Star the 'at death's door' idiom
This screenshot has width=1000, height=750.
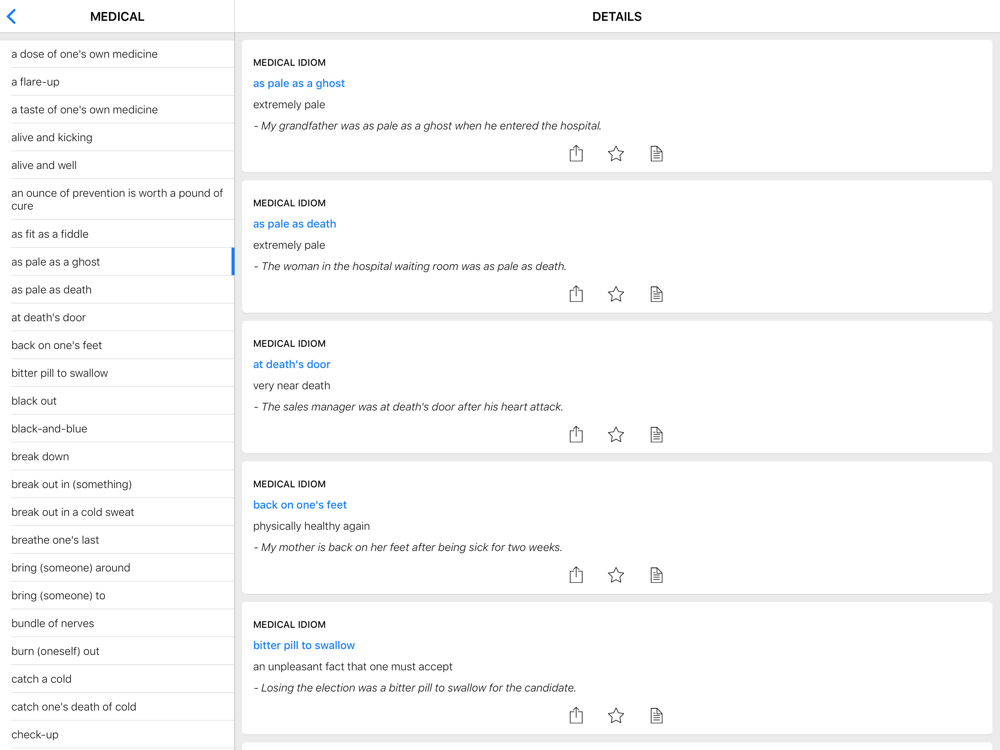click(x=616, y=434)
